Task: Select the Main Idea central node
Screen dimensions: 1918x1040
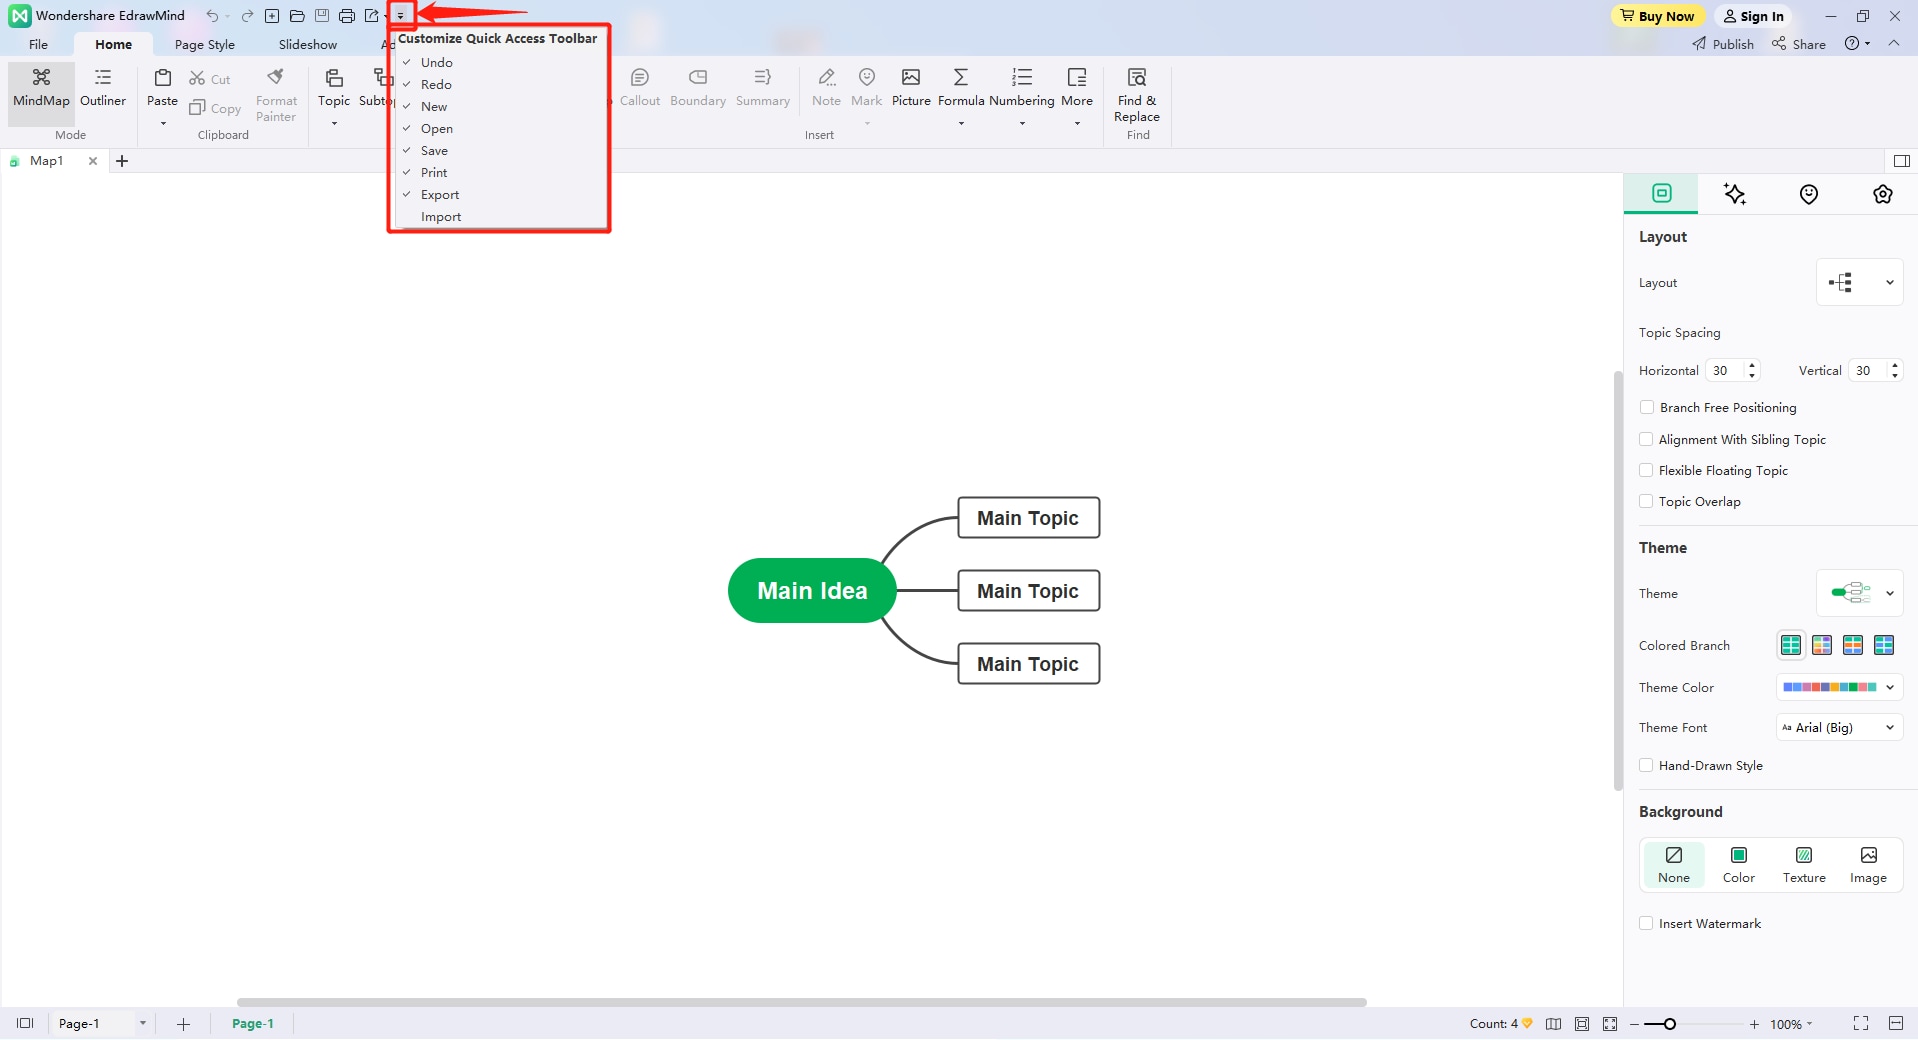Action: click(812, 590)
